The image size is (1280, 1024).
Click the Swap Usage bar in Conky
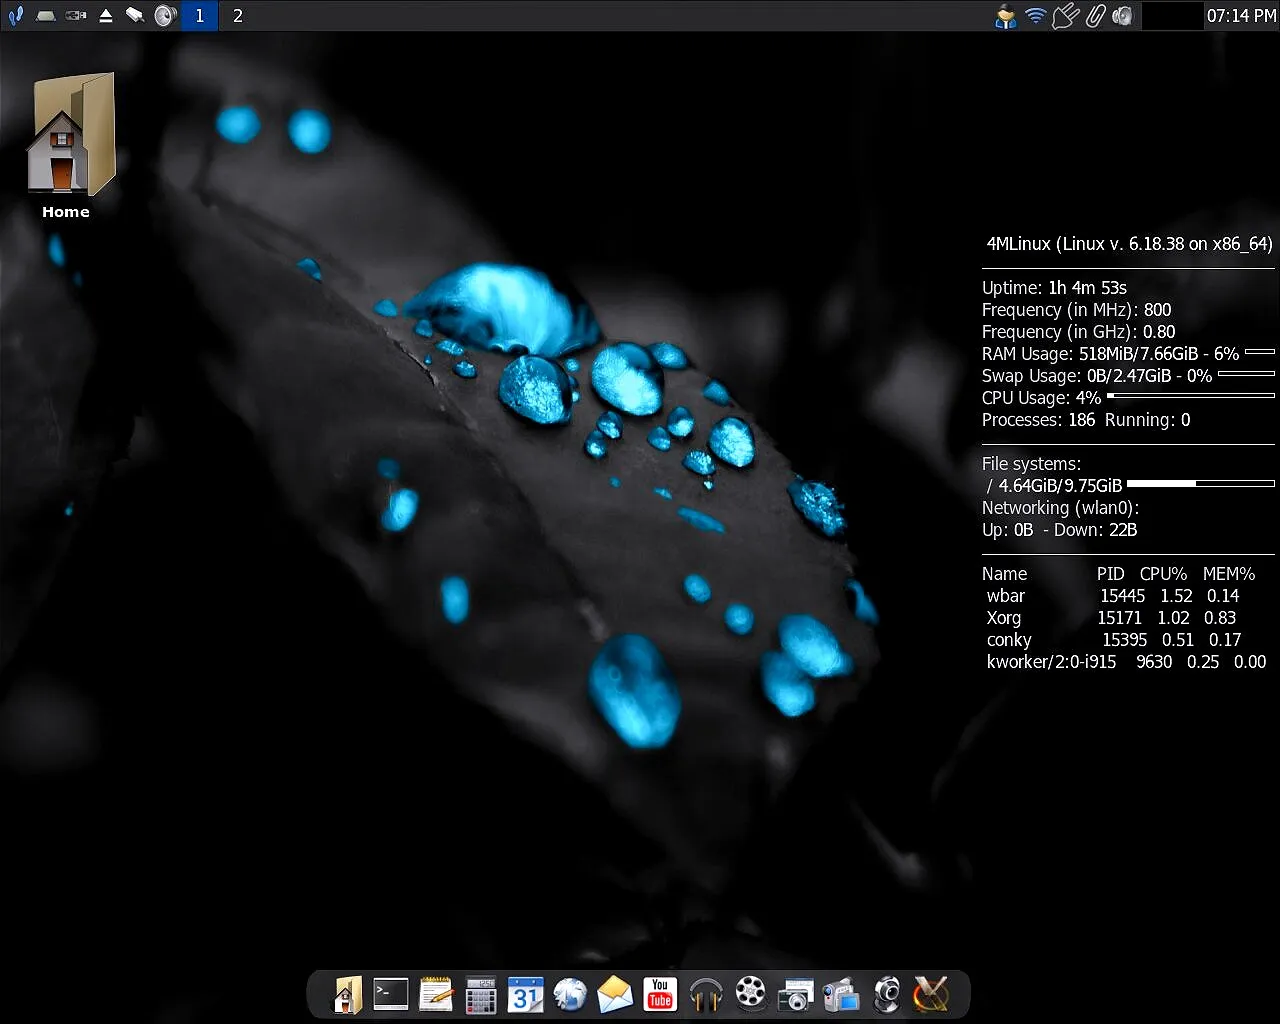1246,374
